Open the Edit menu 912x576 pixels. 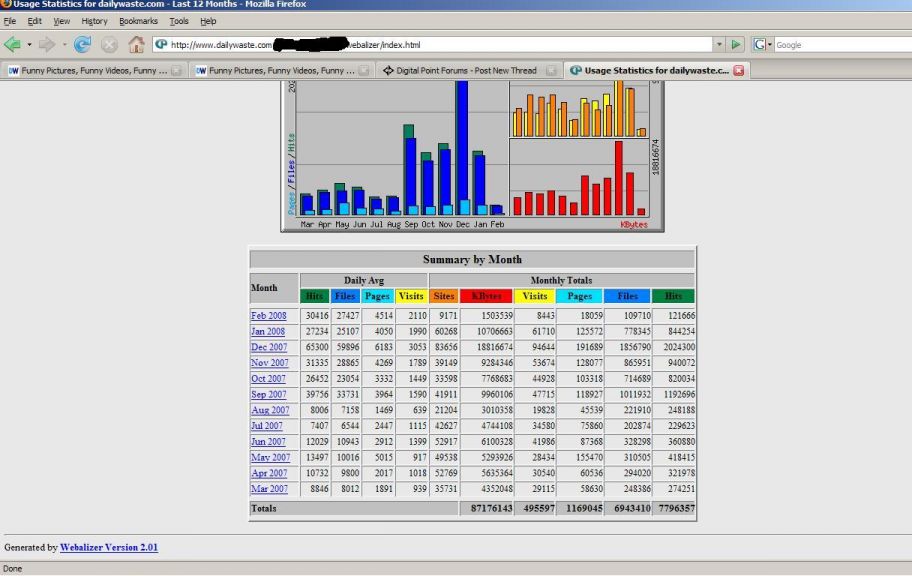(34, 21)
